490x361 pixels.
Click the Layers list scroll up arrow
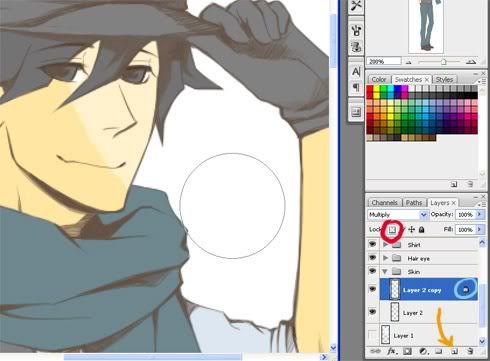tap(482, 242)
